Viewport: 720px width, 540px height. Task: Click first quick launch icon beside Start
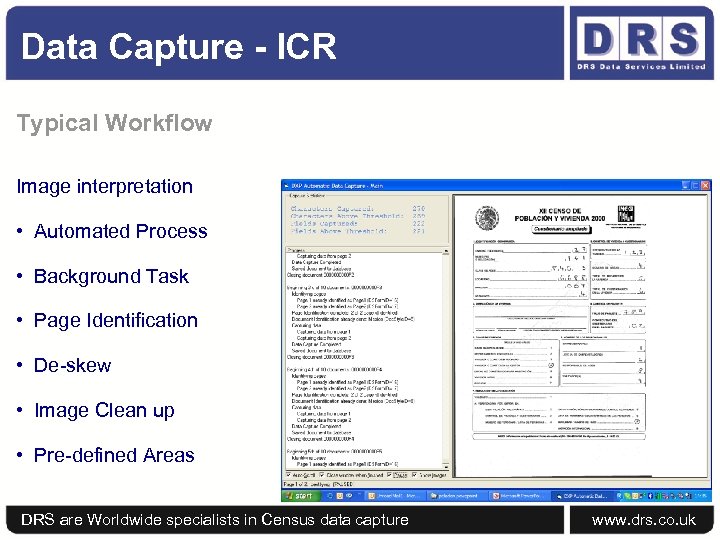(330, 496)
